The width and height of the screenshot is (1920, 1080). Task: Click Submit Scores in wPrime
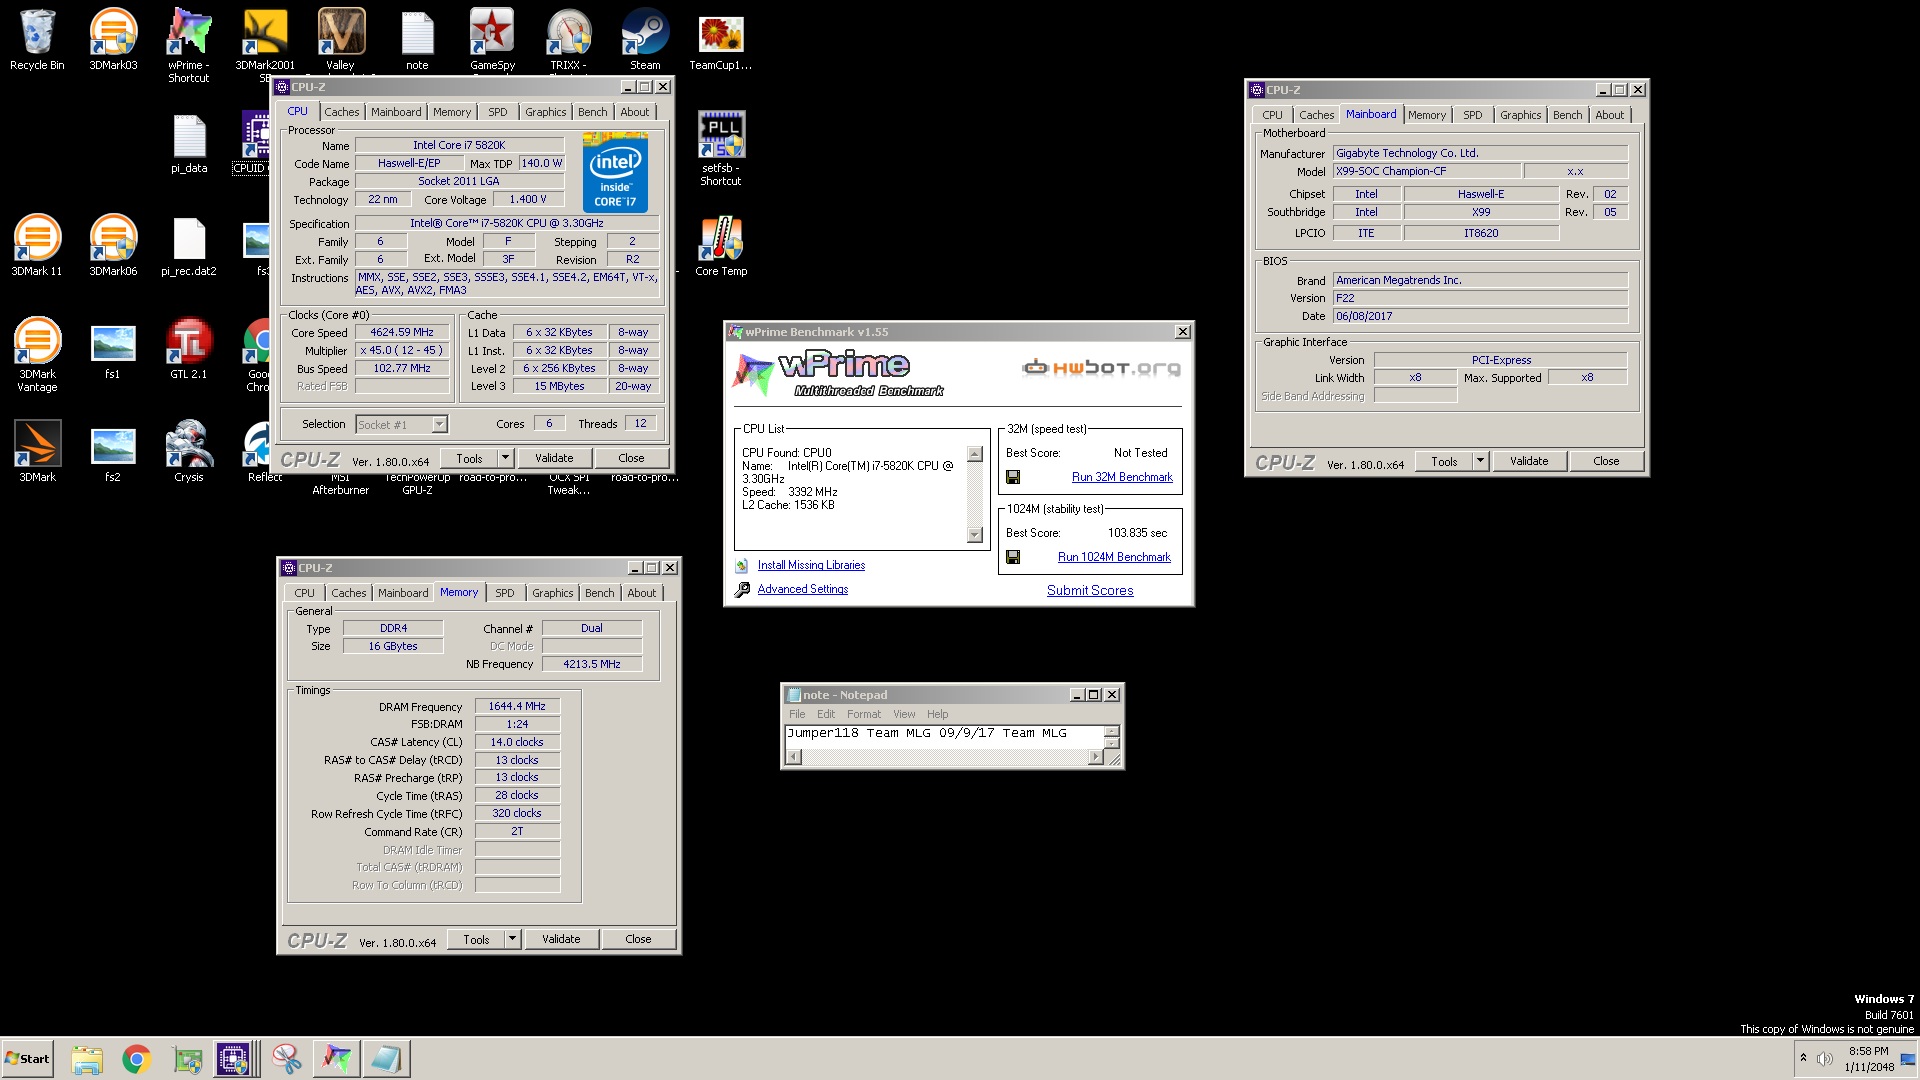click(1090, 591)
